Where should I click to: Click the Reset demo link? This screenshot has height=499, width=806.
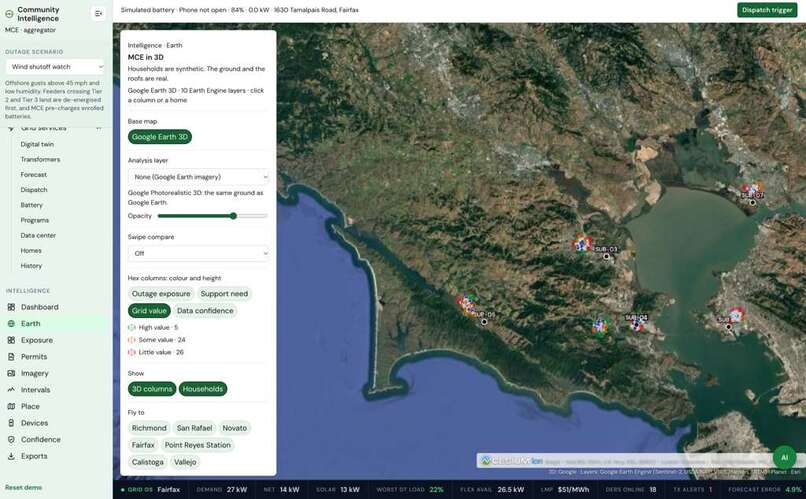[x=24, y=487]
